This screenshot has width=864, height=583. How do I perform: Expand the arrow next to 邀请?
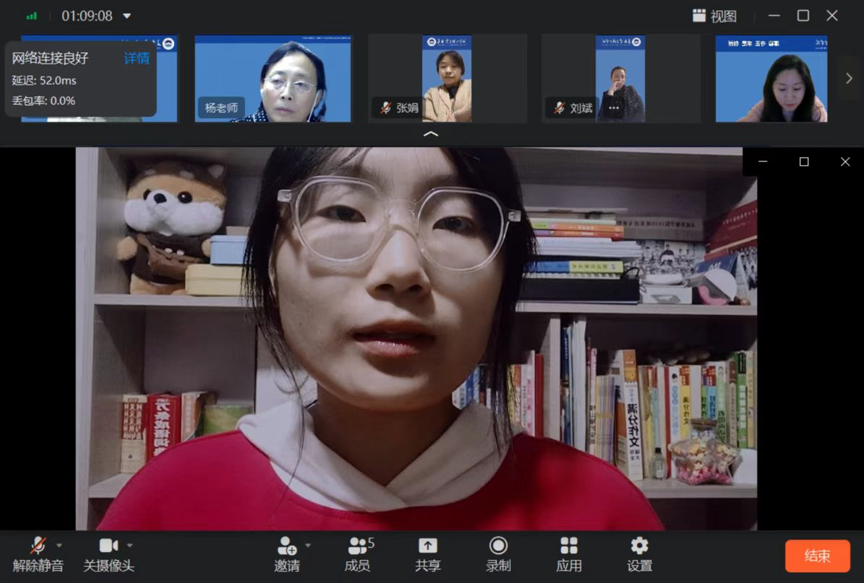click(308, 545)
